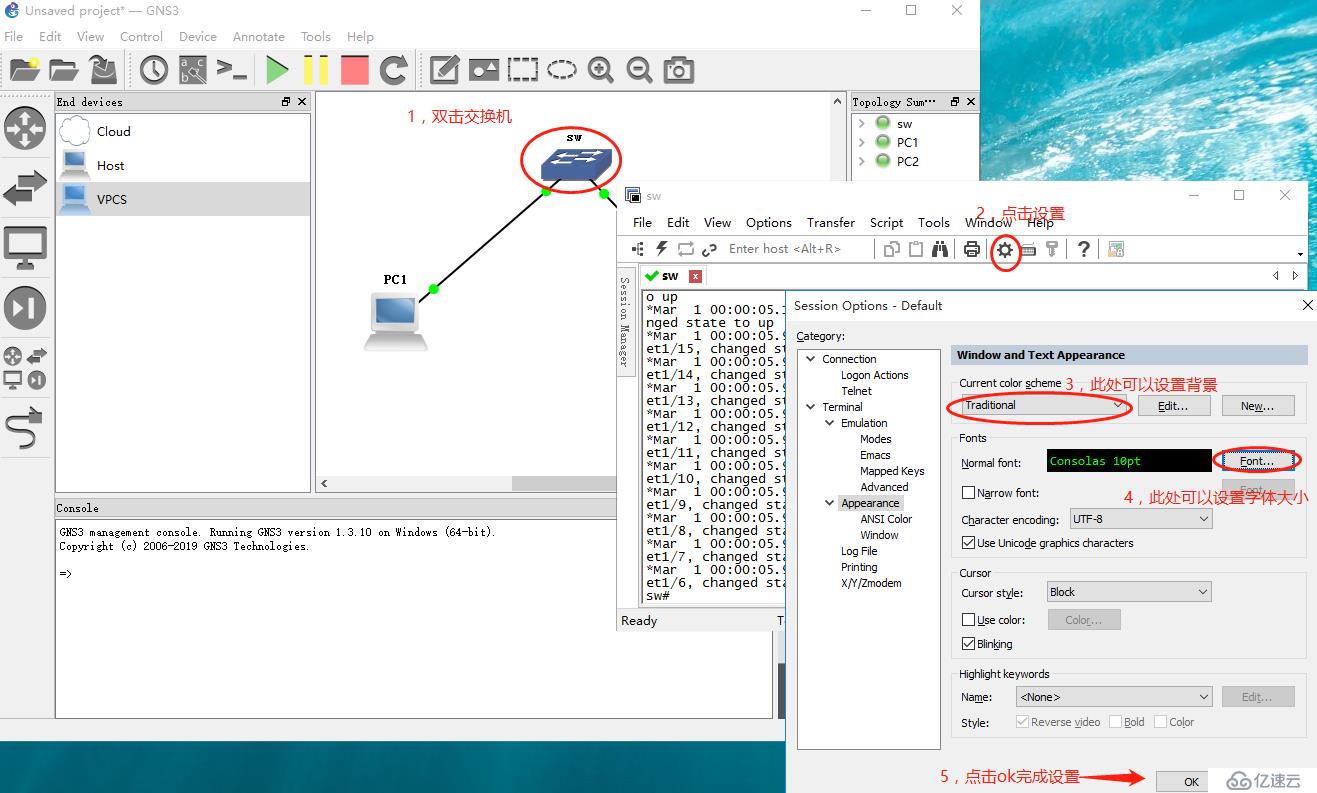Click Zoom out magnifier icon in GNS3

point(640,69)
